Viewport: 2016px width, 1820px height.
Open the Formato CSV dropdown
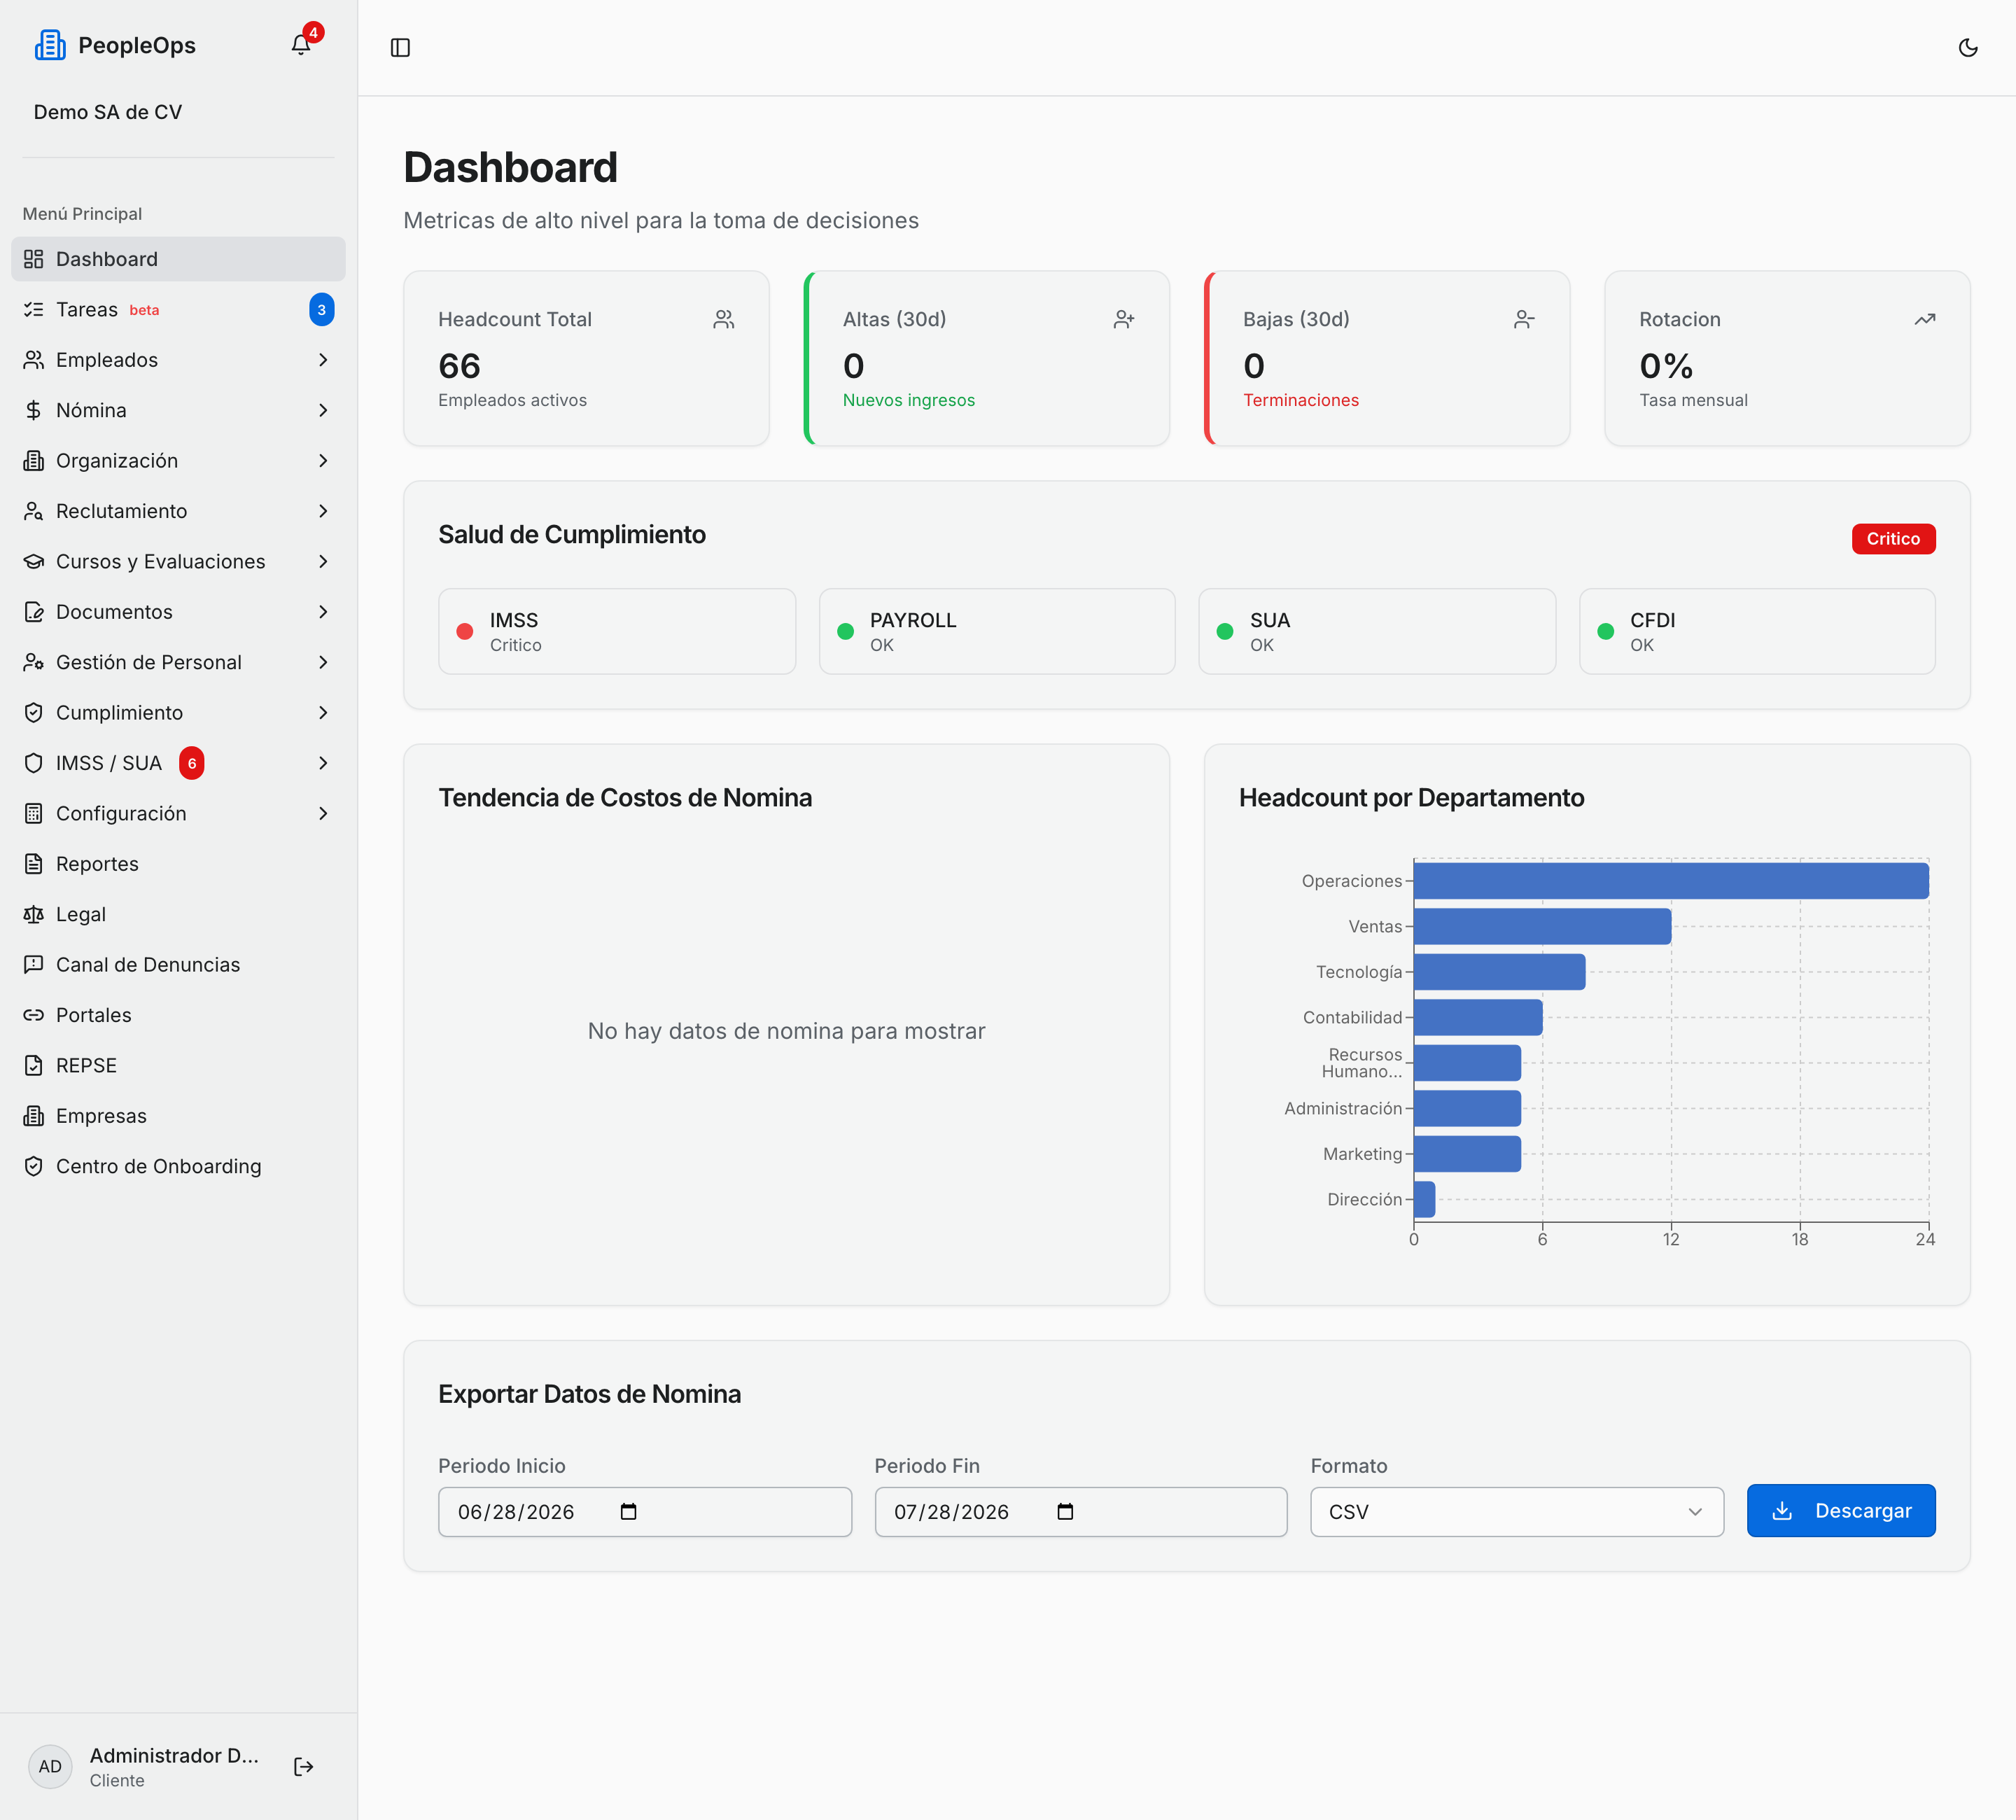[1516, 1511]
